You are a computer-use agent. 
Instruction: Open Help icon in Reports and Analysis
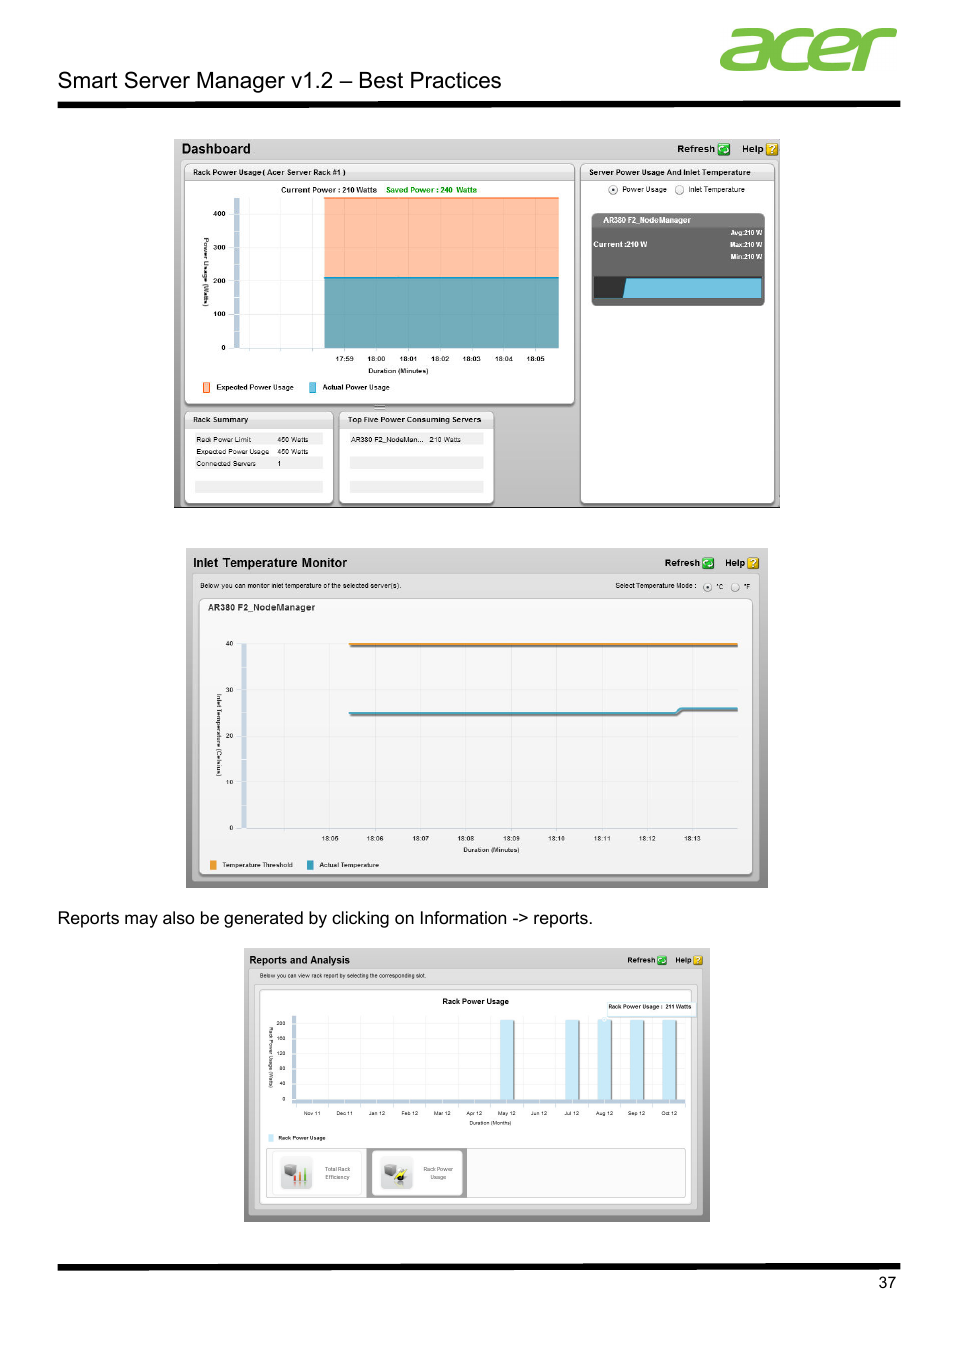click(x=698, y=960)
